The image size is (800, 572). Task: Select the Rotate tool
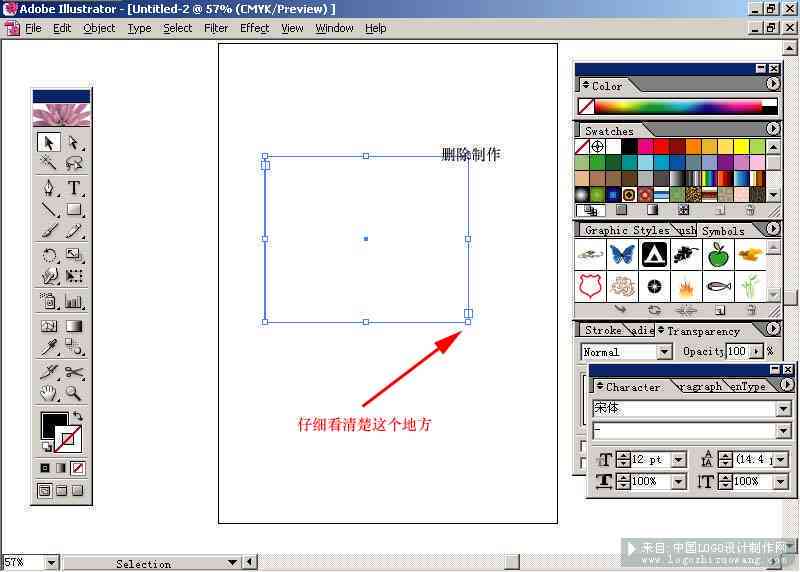coord(48,255)
